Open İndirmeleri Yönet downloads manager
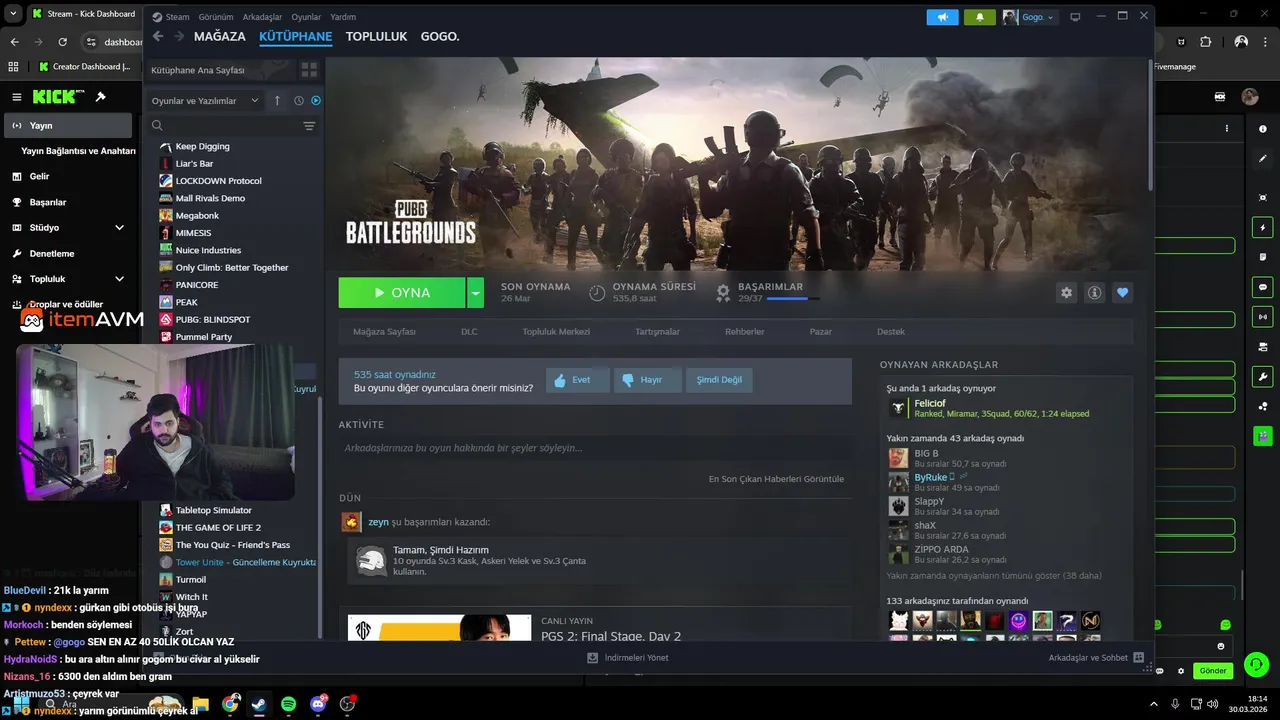Screen dimensions: 1280x720 628,658
